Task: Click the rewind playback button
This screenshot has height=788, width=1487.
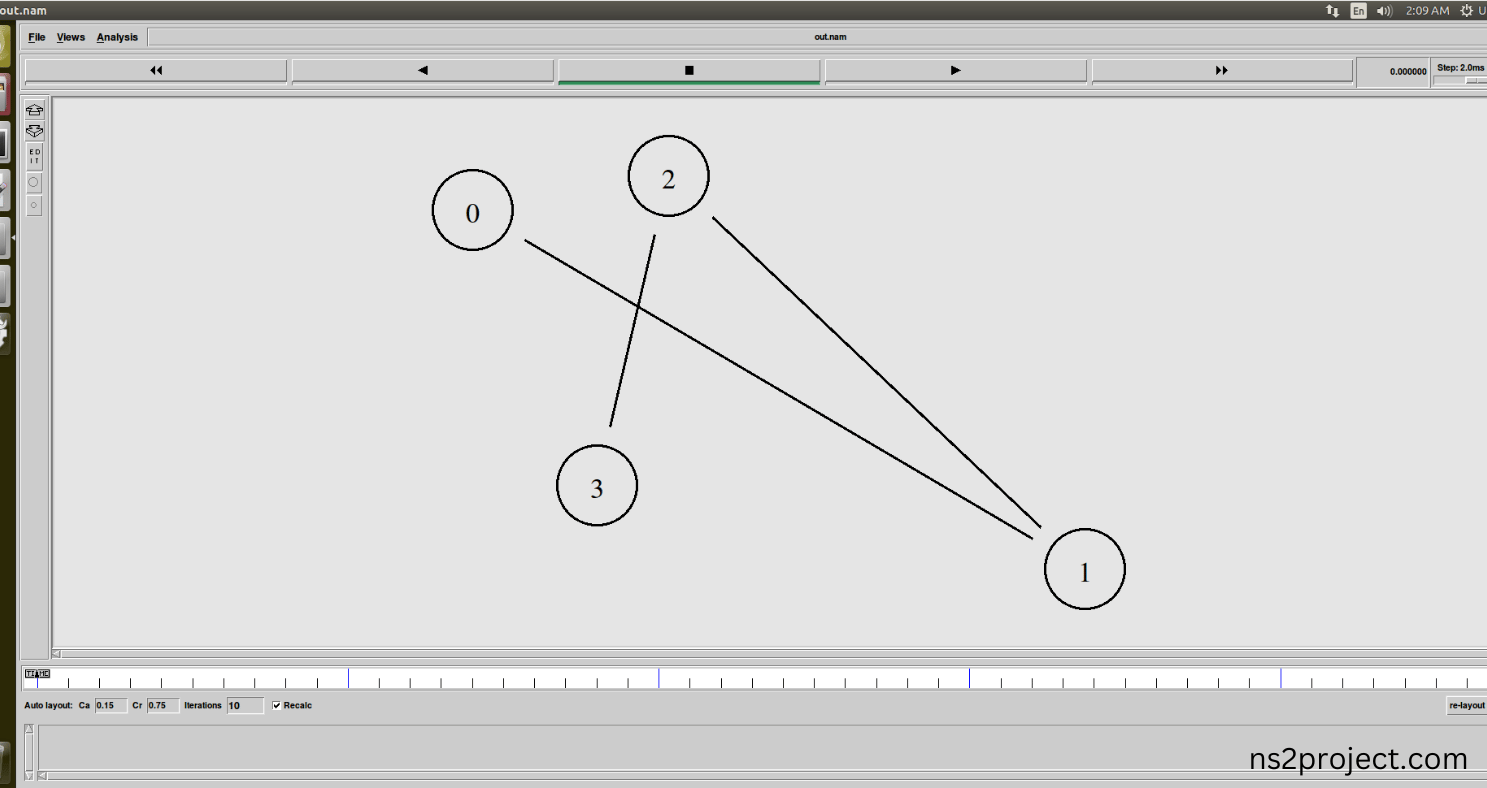Action: [x=156, y=71]
